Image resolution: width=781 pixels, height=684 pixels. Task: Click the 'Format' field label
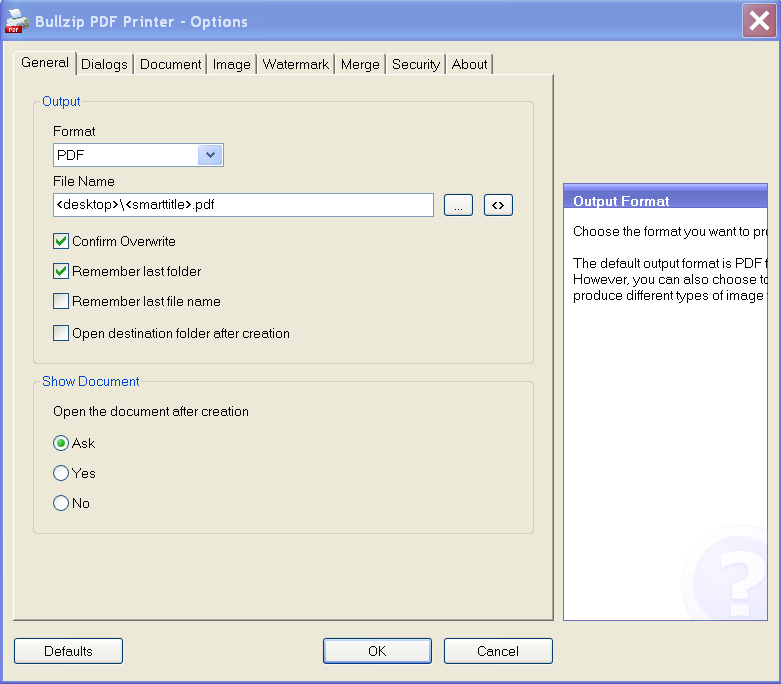pyautogui.click(x=74, y=132)
